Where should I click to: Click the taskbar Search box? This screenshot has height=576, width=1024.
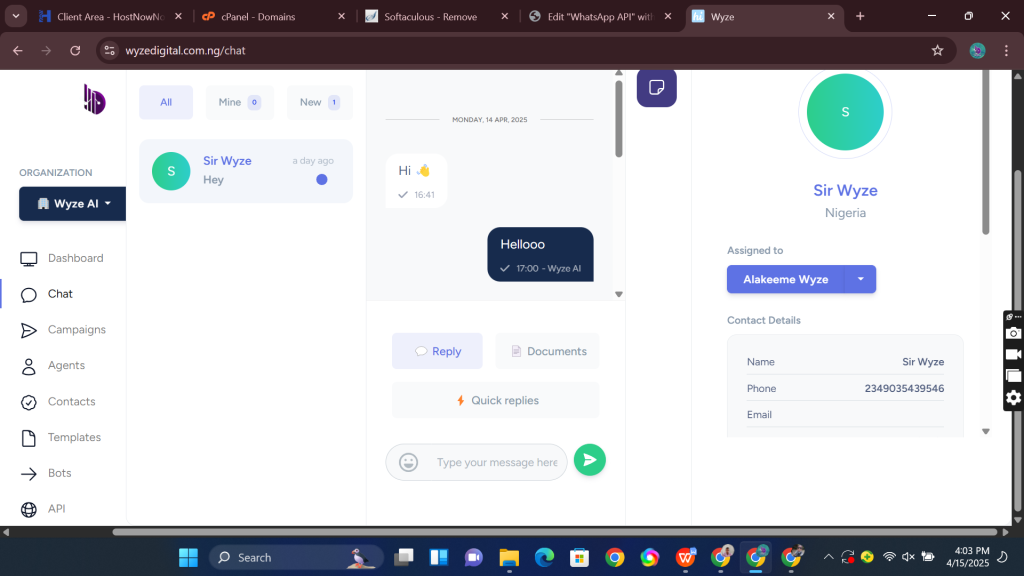296,558
